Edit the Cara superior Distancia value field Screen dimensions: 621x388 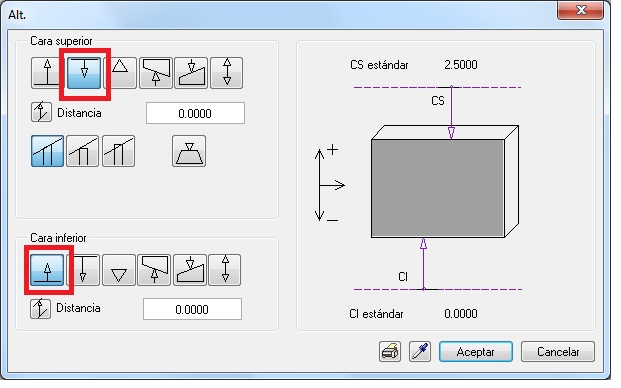pyautogui.click(x=195, y=114)
